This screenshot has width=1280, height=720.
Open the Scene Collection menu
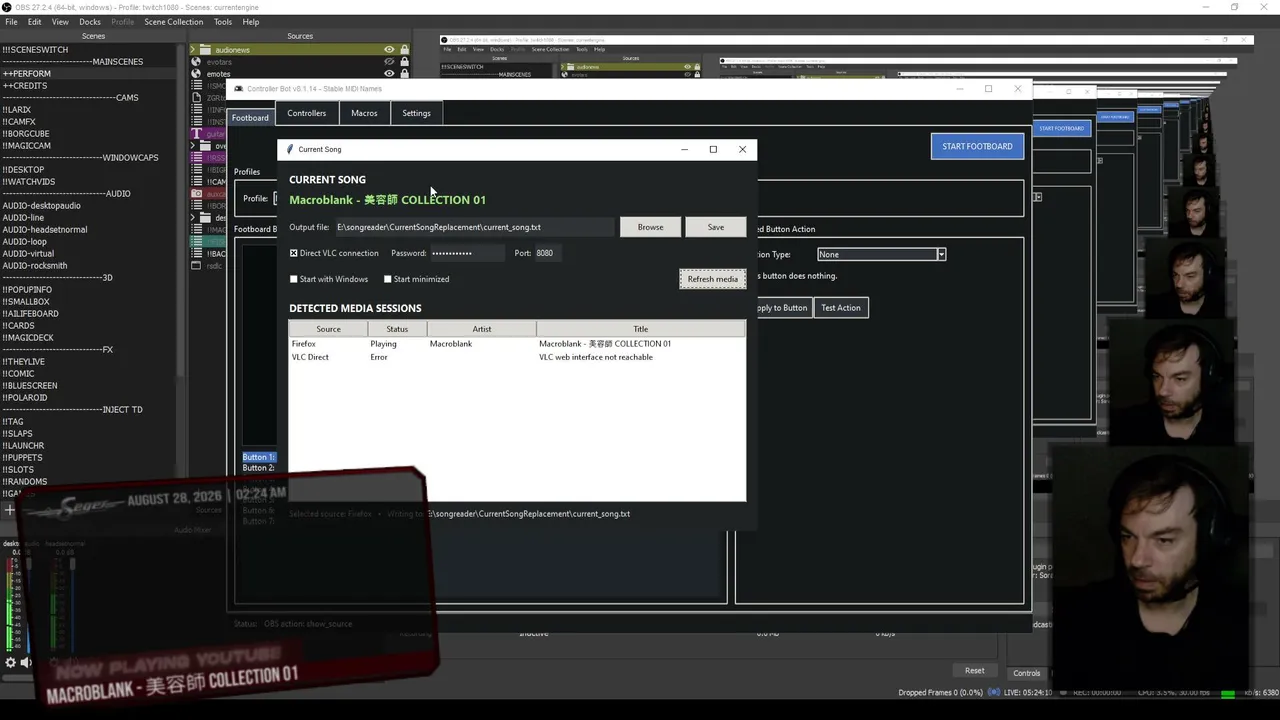[173, 22]
